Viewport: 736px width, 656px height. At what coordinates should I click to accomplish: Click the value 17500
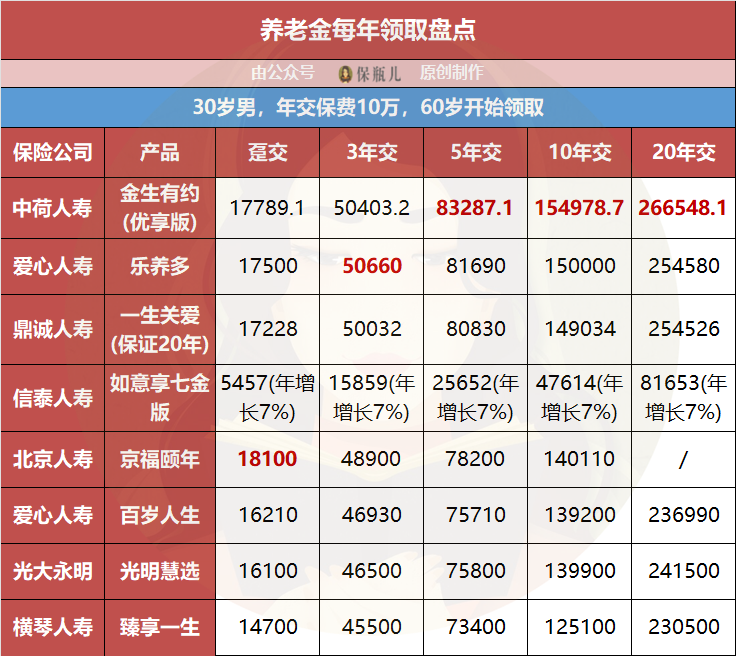coord(268,266)
